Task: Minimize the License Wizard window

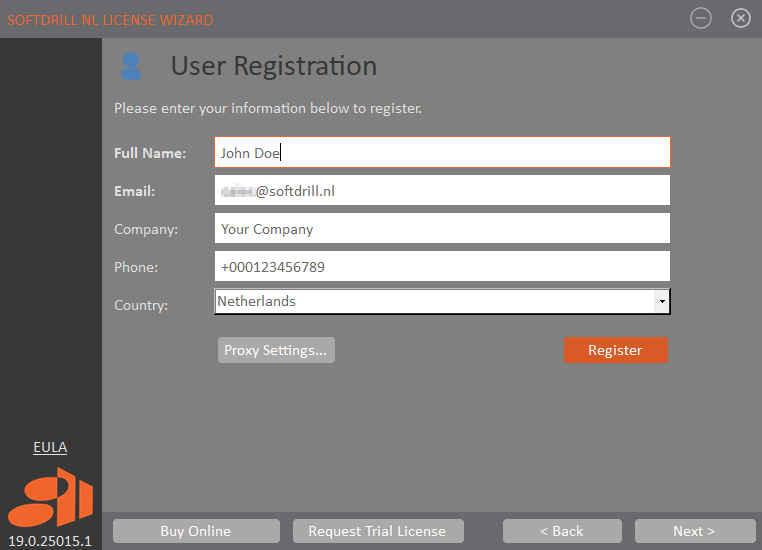Action: click(701, 18)
